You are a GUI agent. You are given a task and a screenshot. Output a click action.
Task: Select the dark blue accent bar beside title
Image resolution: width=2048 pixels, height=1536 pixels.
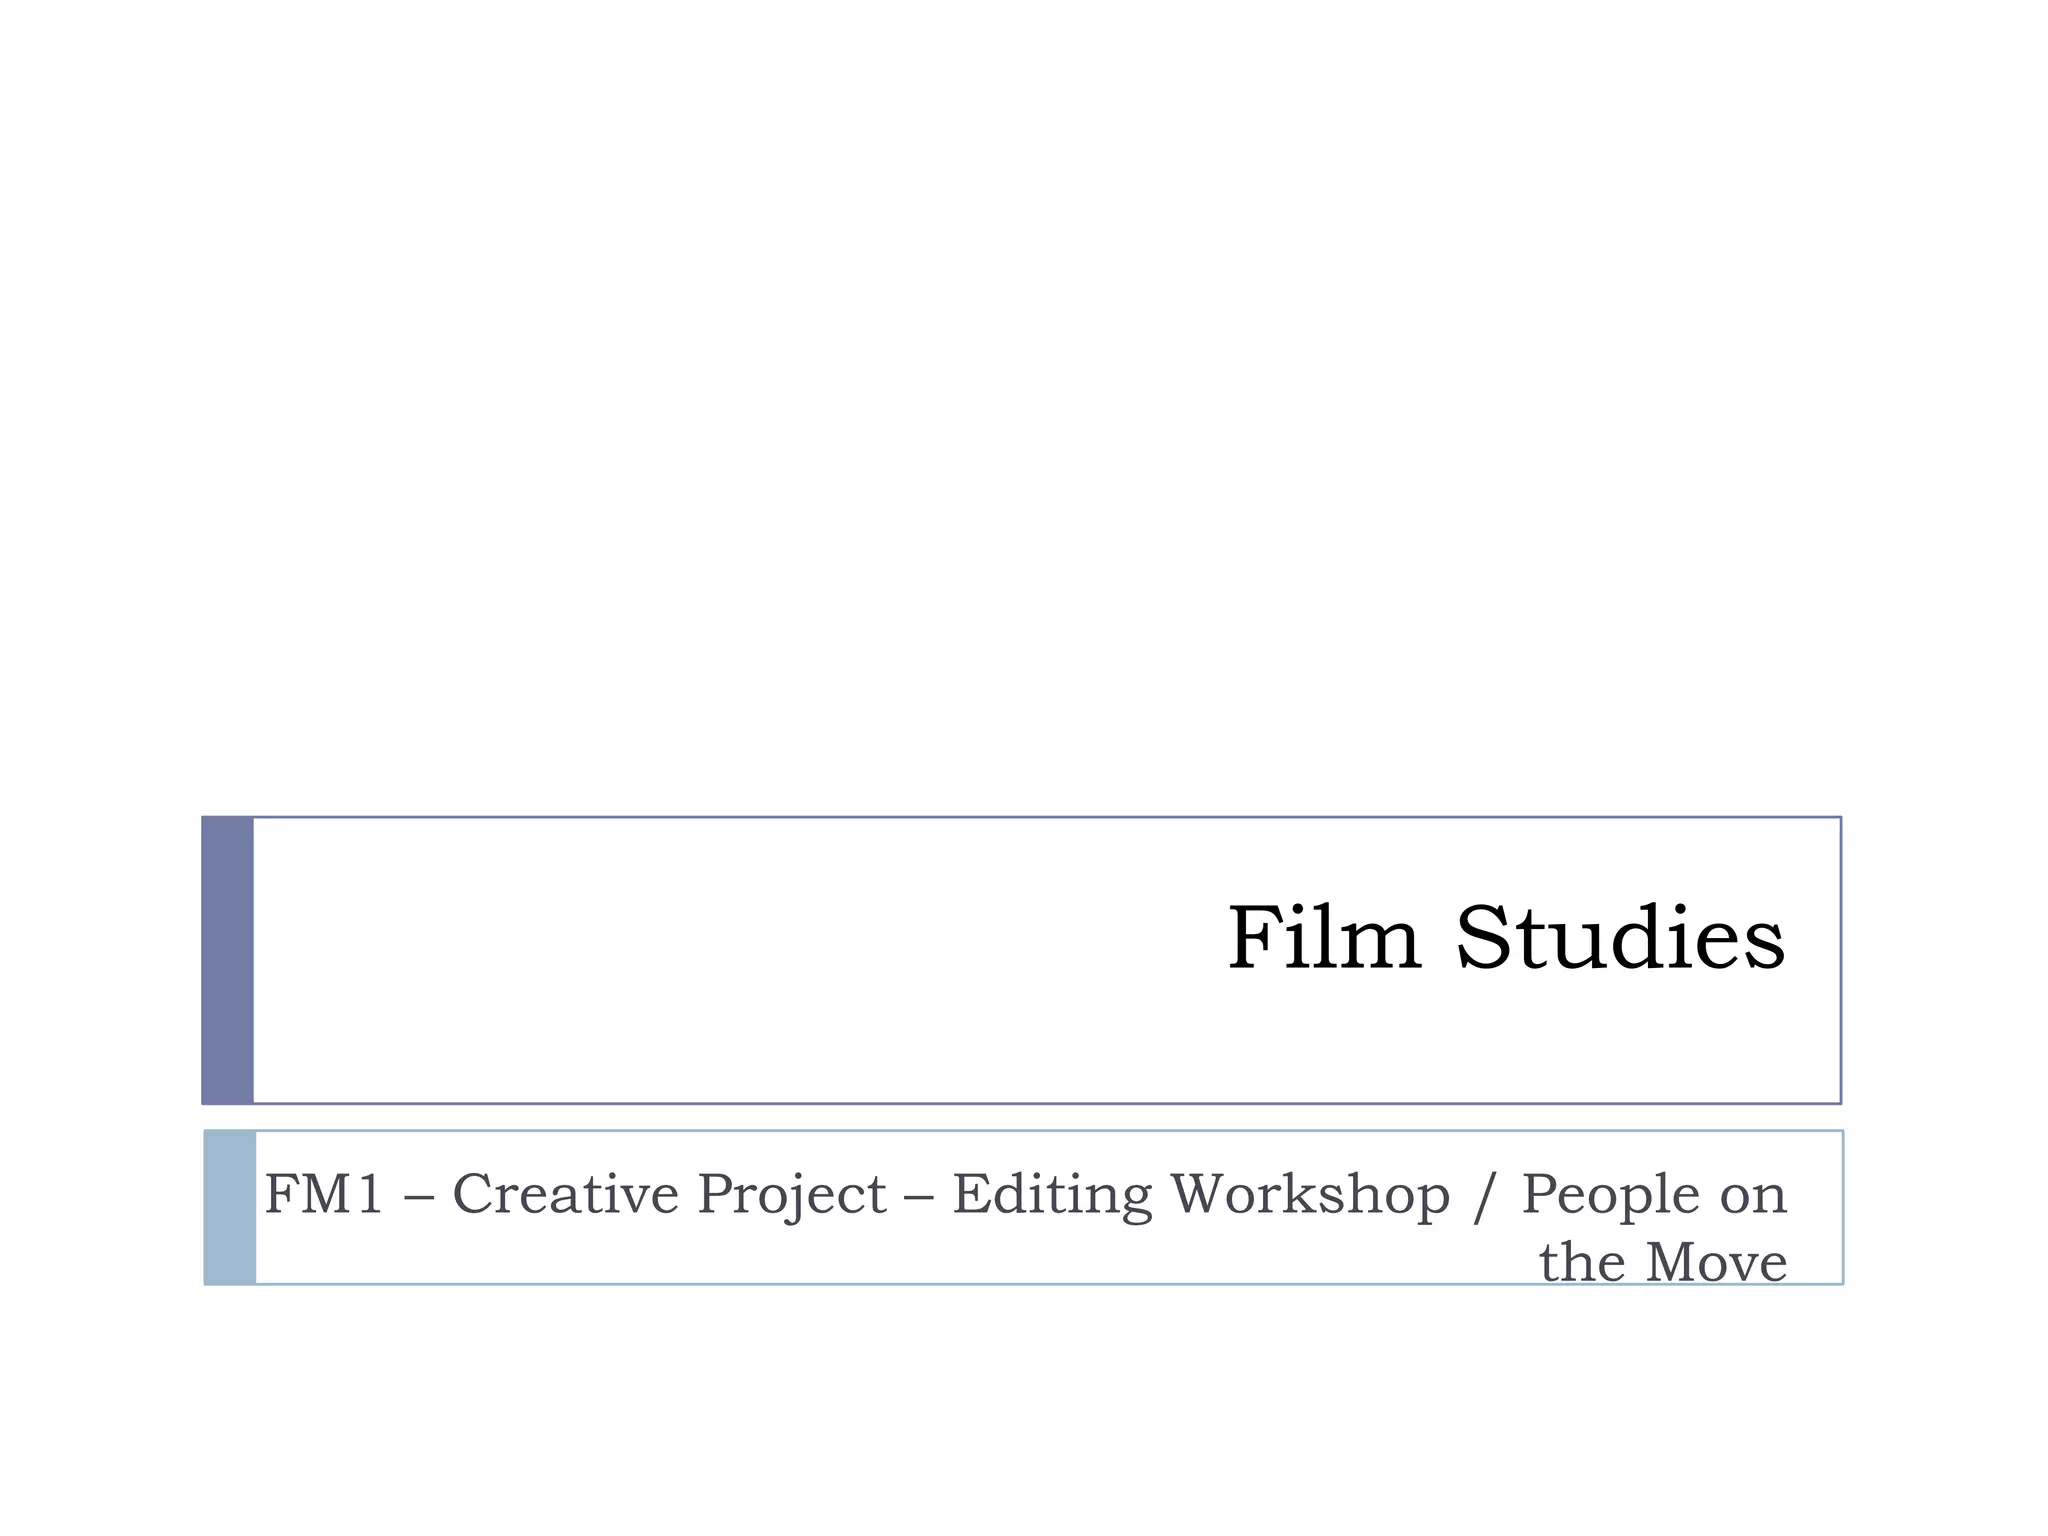(228, 960)
